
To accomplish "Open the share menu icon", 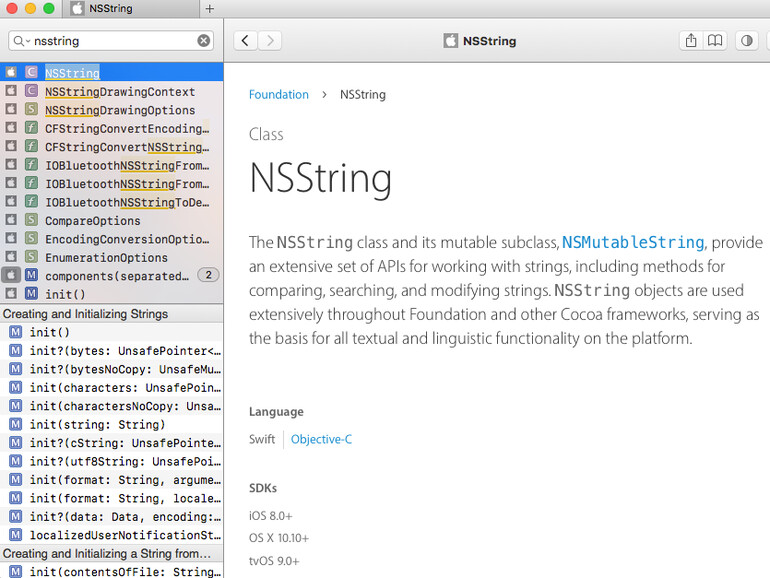I will (x=691, y=41).
